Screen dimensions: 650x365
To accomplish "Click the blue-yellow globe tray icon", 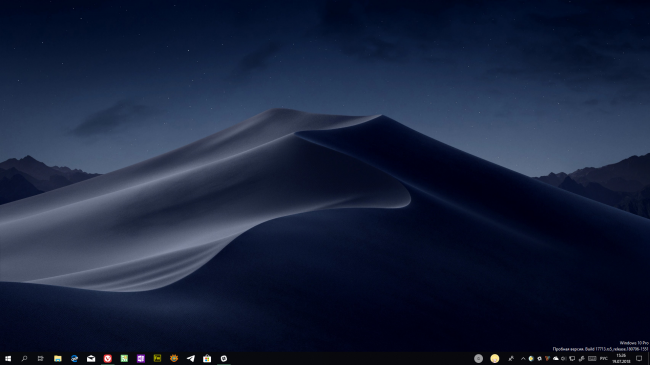I will click(531, 358).
